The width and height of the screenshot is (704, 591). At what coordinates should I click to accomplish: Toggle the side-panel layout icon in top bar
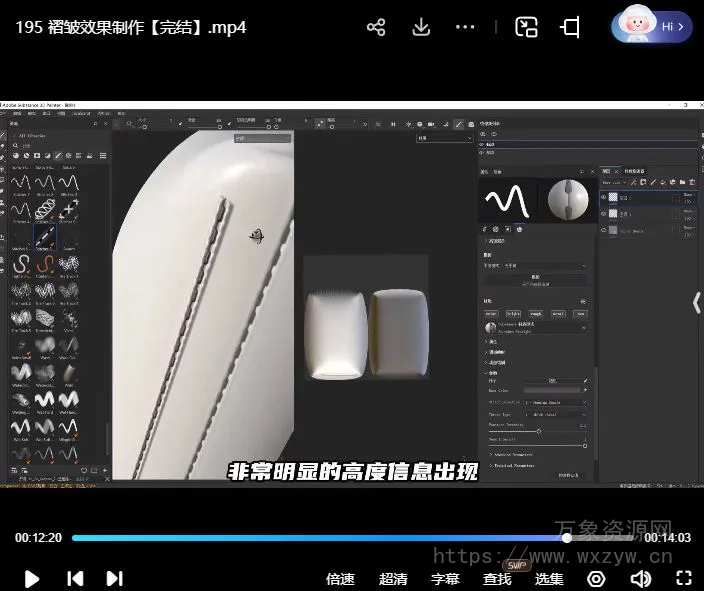(x=570, y=27)
